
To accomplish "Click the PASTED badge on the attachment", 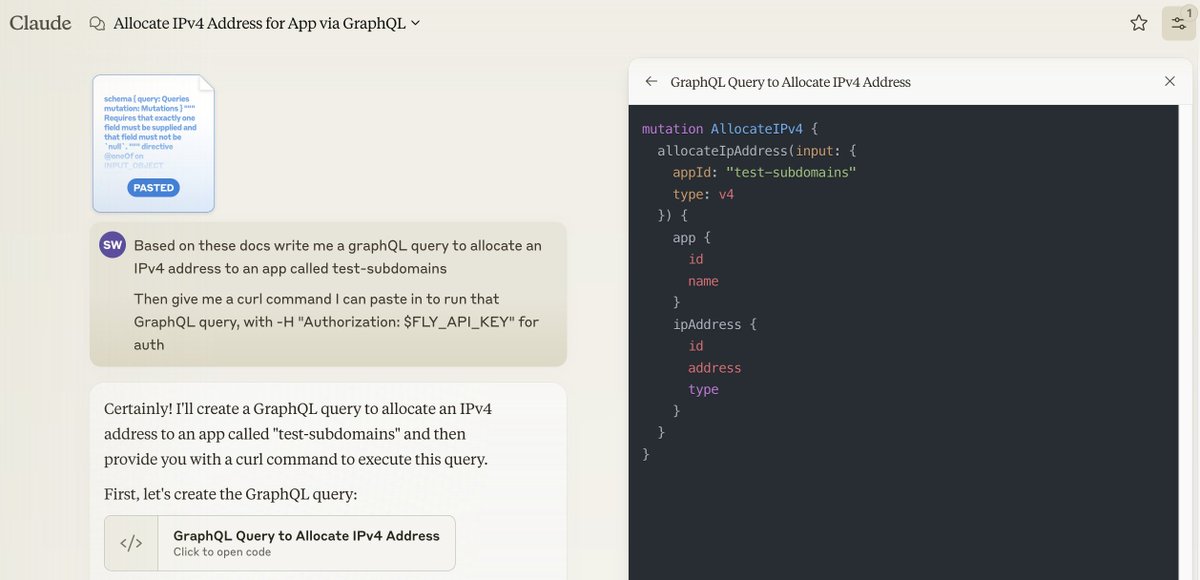I will 154,187.
